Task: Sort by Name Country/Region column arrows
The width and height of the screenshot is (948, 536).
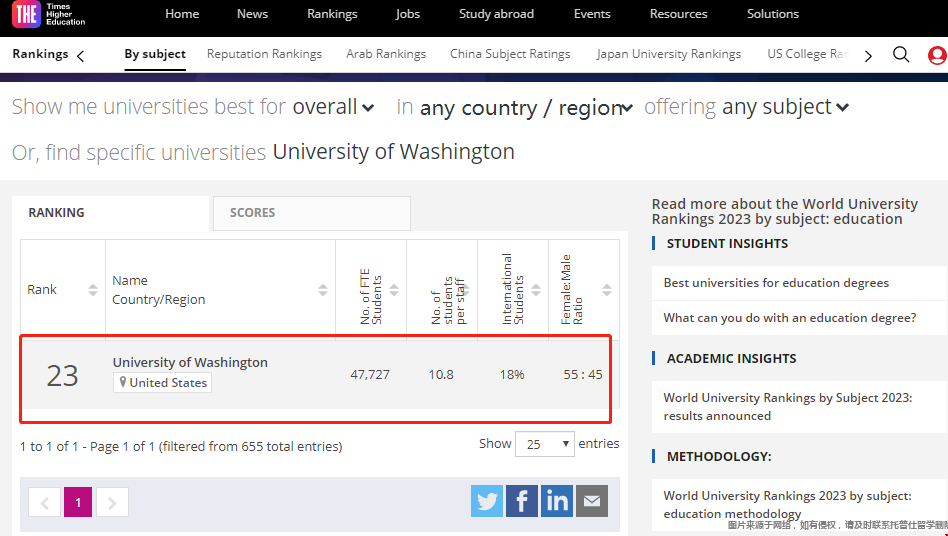Action: pyautogui.click(x=323, y=290)
